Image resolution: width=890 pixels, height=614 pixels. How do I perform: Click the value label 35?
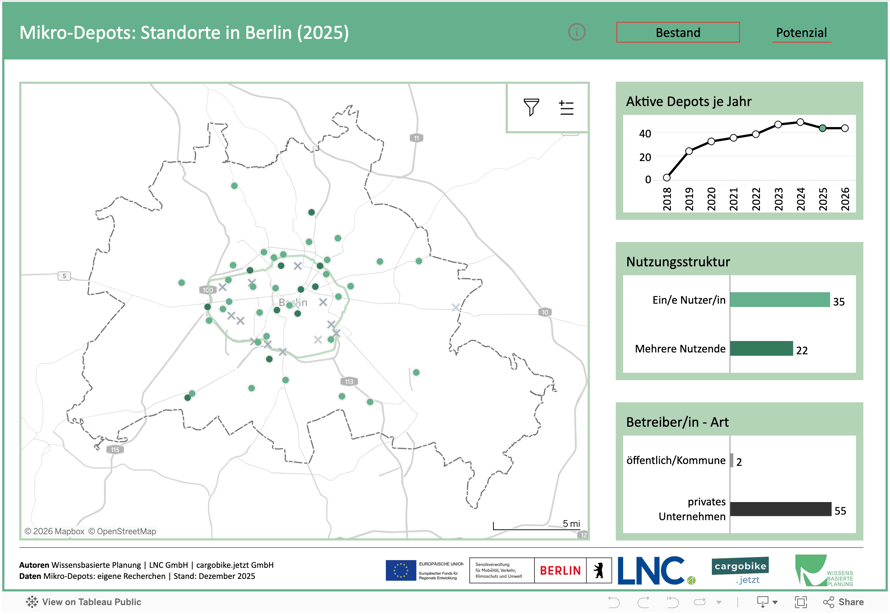[x=839, y=302]
